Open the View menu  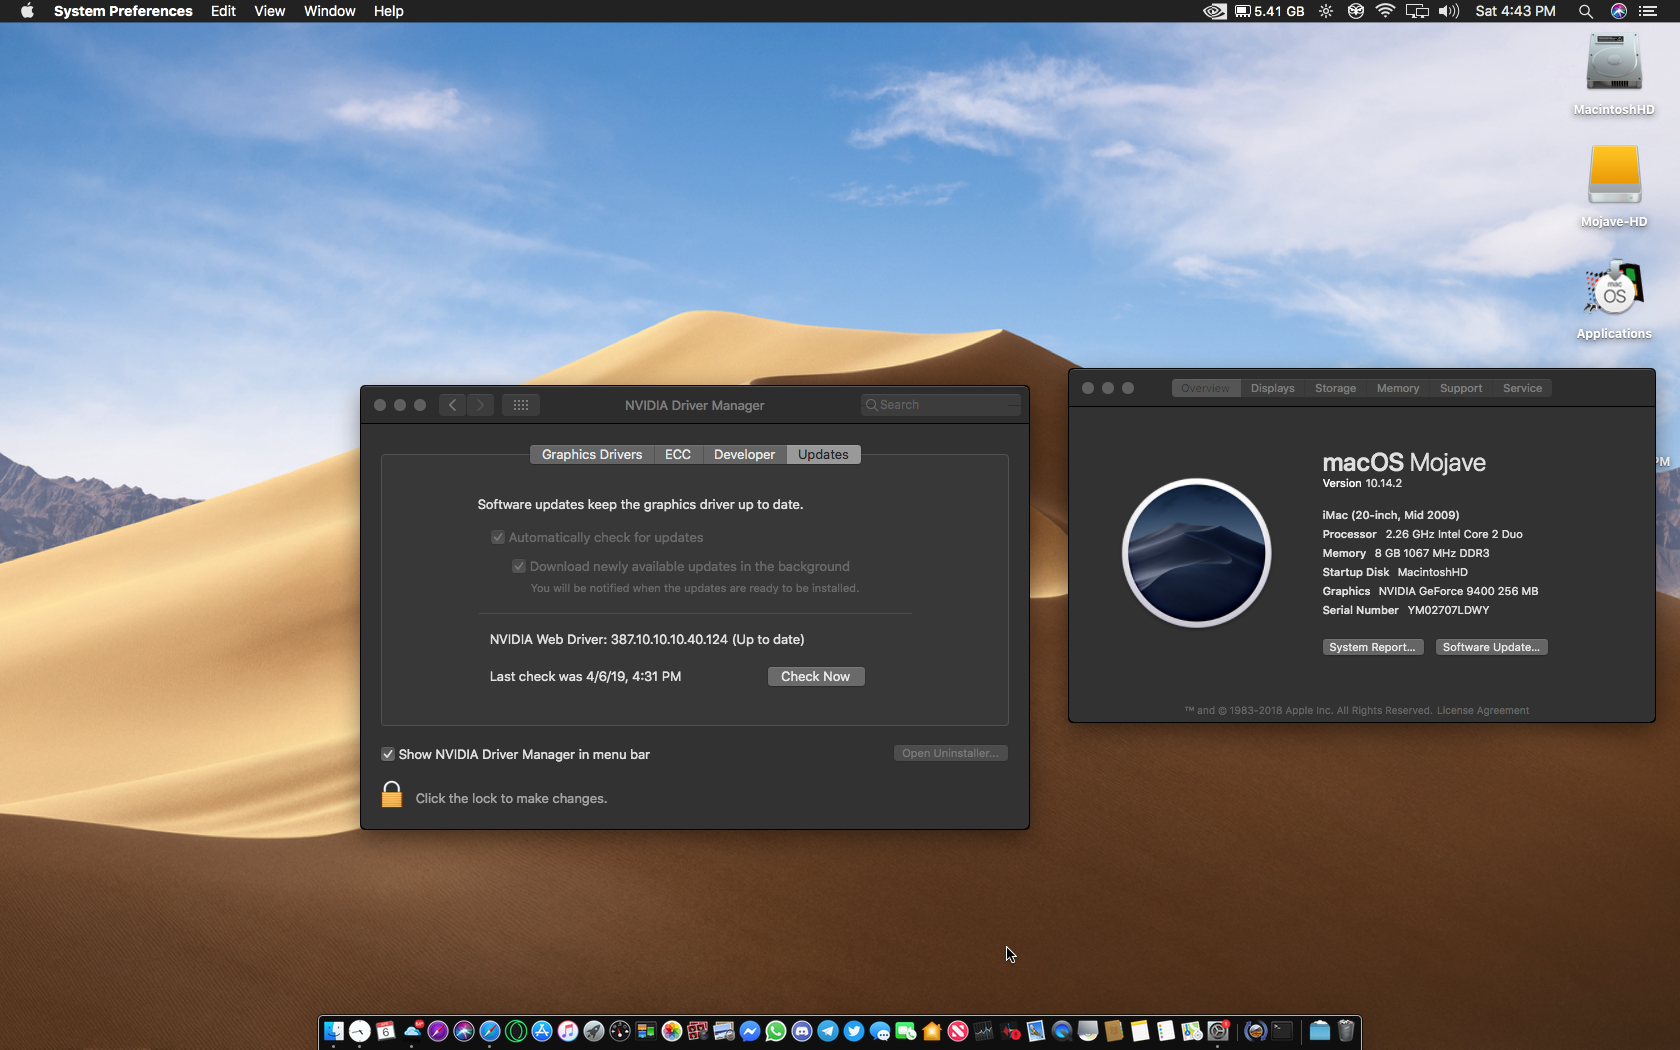(269, 11)
